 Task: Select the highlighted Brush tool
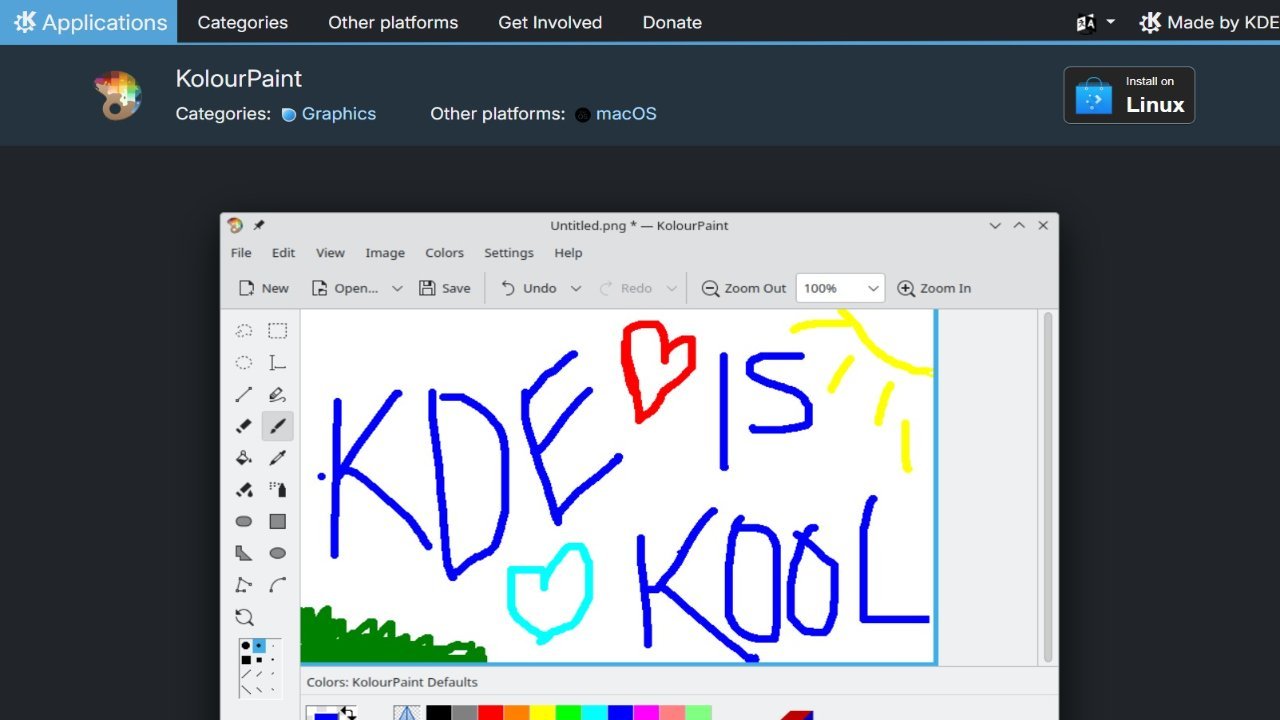coord(278,426)
